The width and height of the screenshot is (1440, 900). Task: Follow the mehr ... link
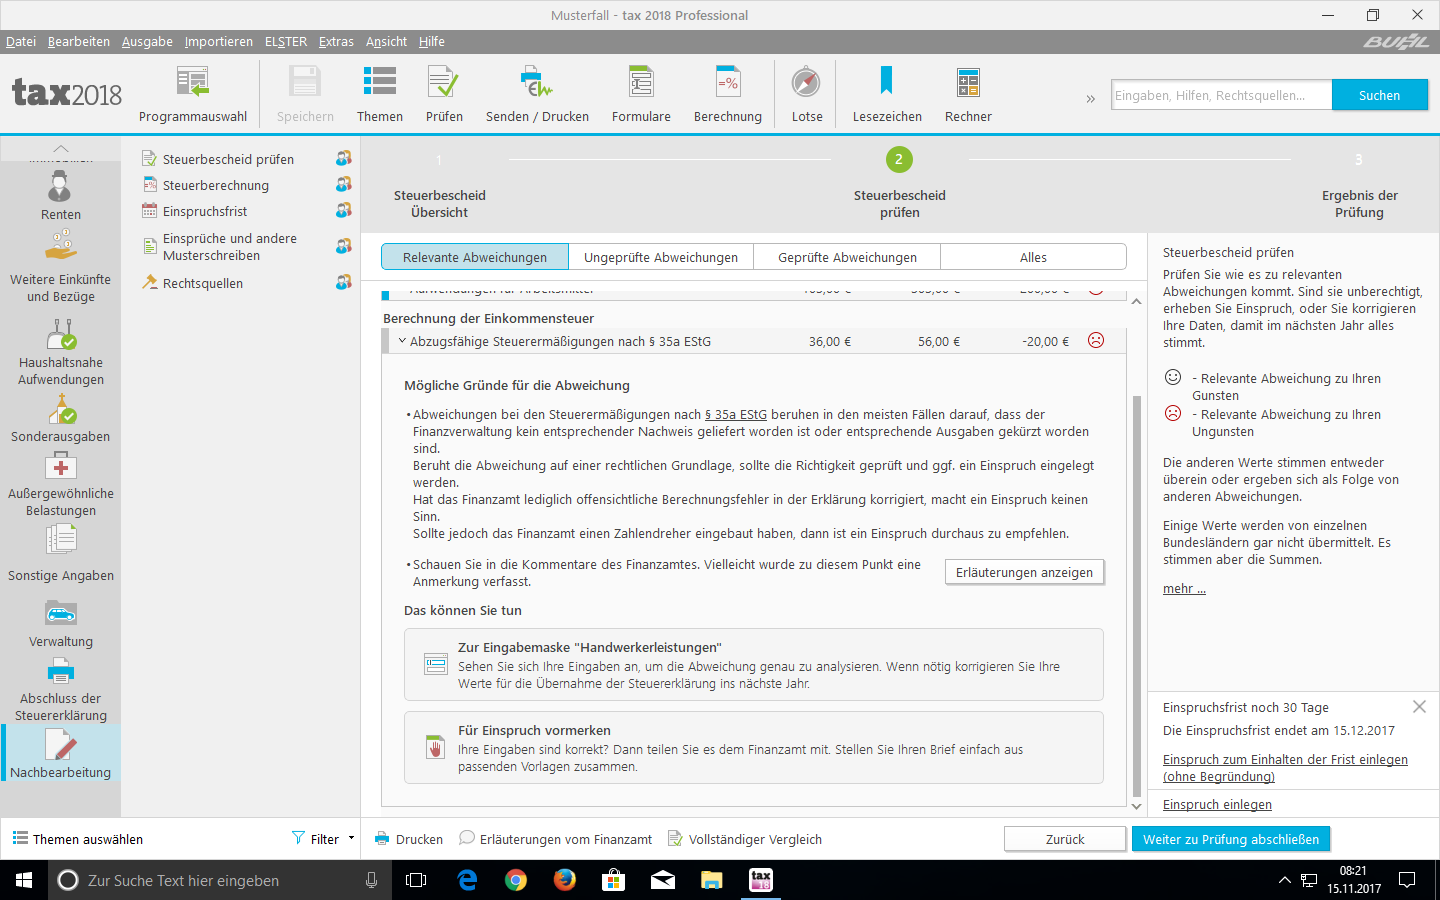pyautogui.click(x=1184, y=588)
